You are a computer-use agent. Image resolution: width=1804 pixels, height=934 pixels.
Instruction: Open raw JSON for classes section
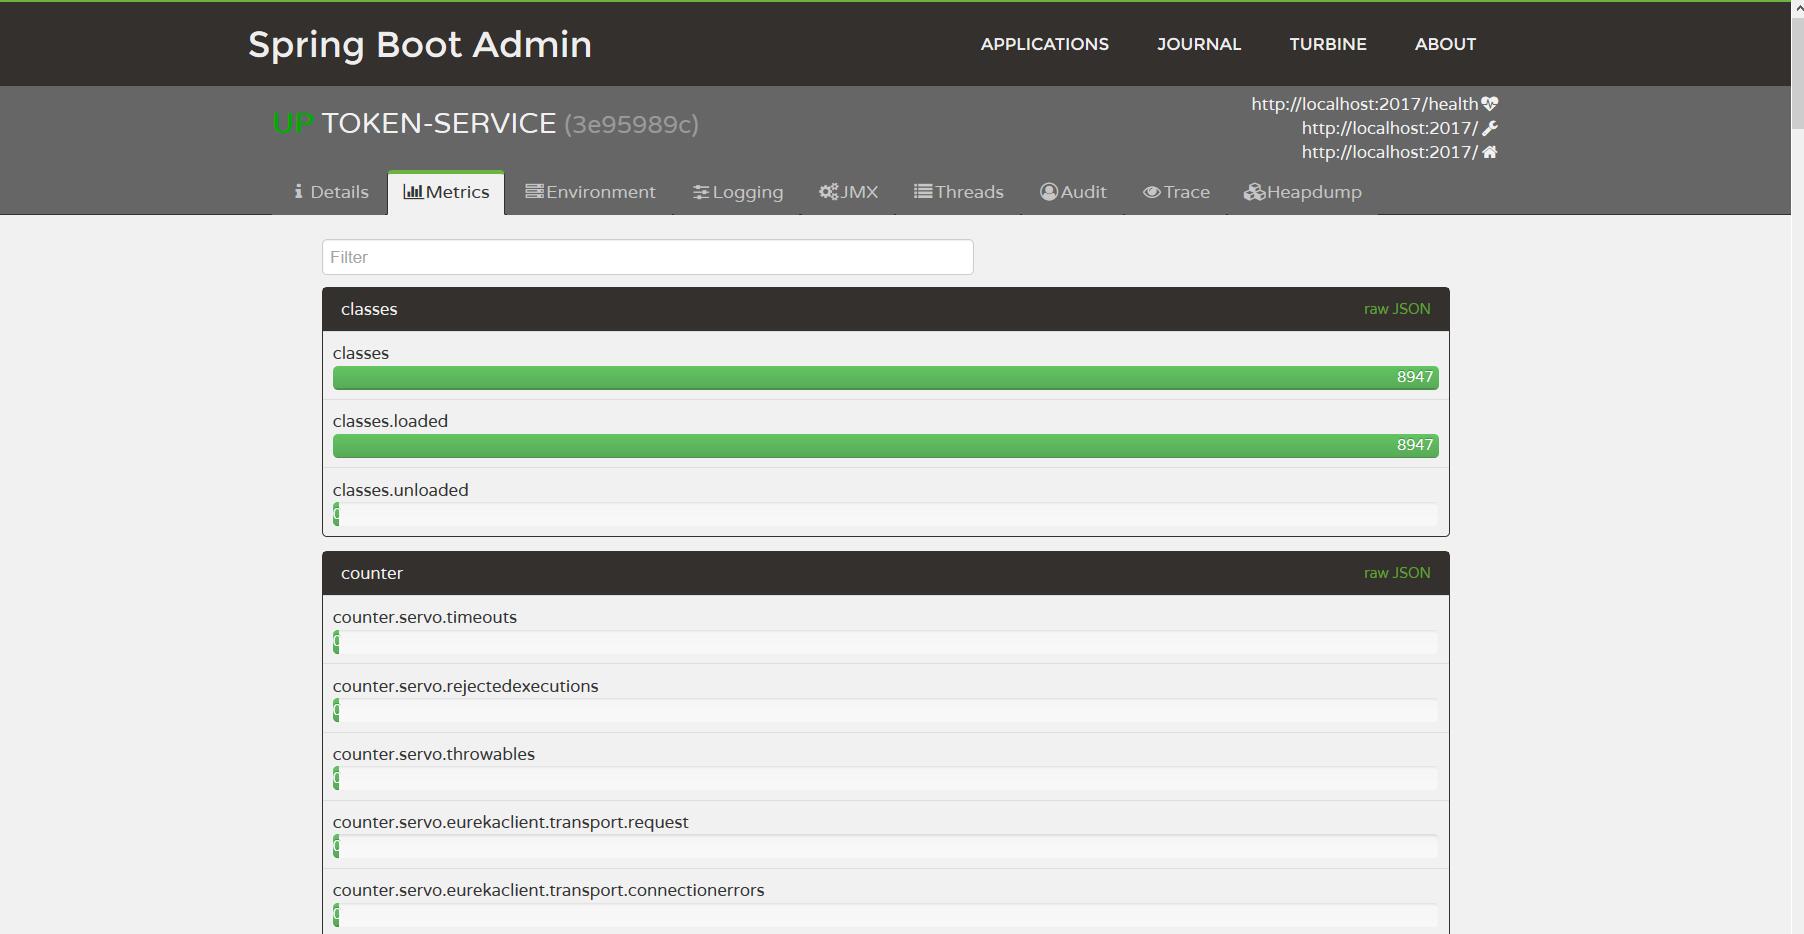(1397, 309)
